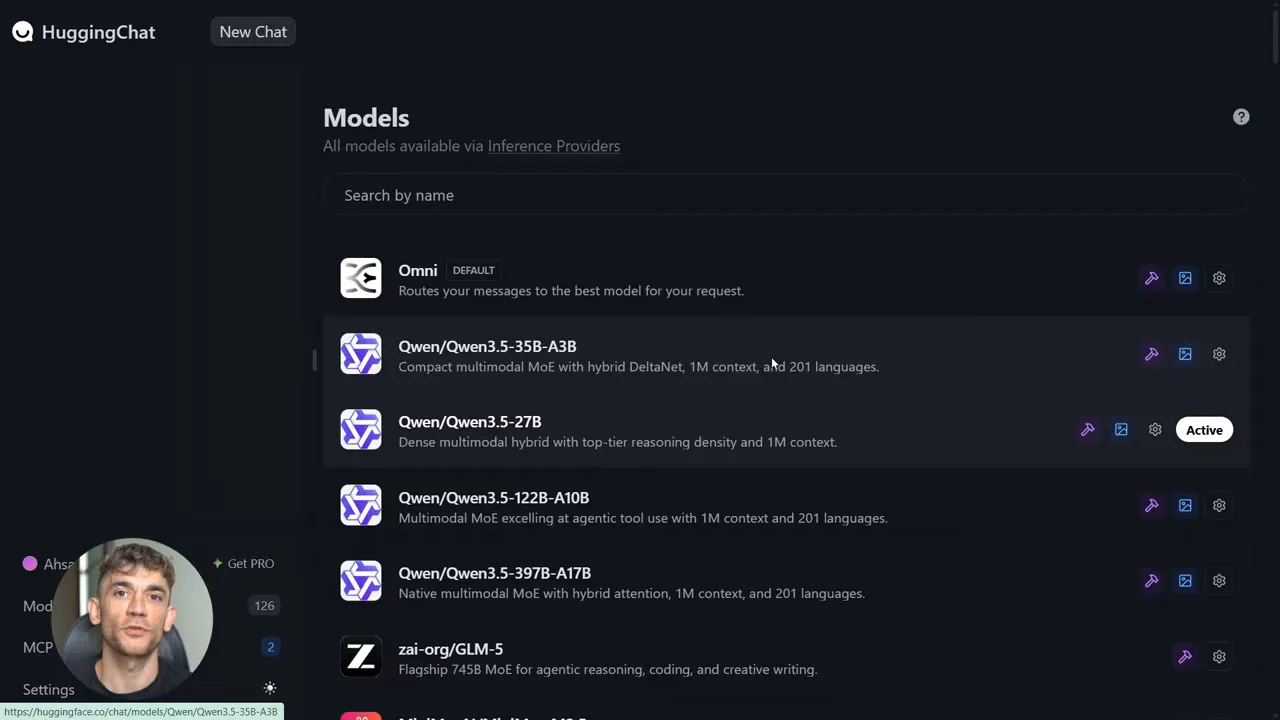
Task: Open settings gear for Qwen3.5-397B-A17B
Action: [1219, 581]
